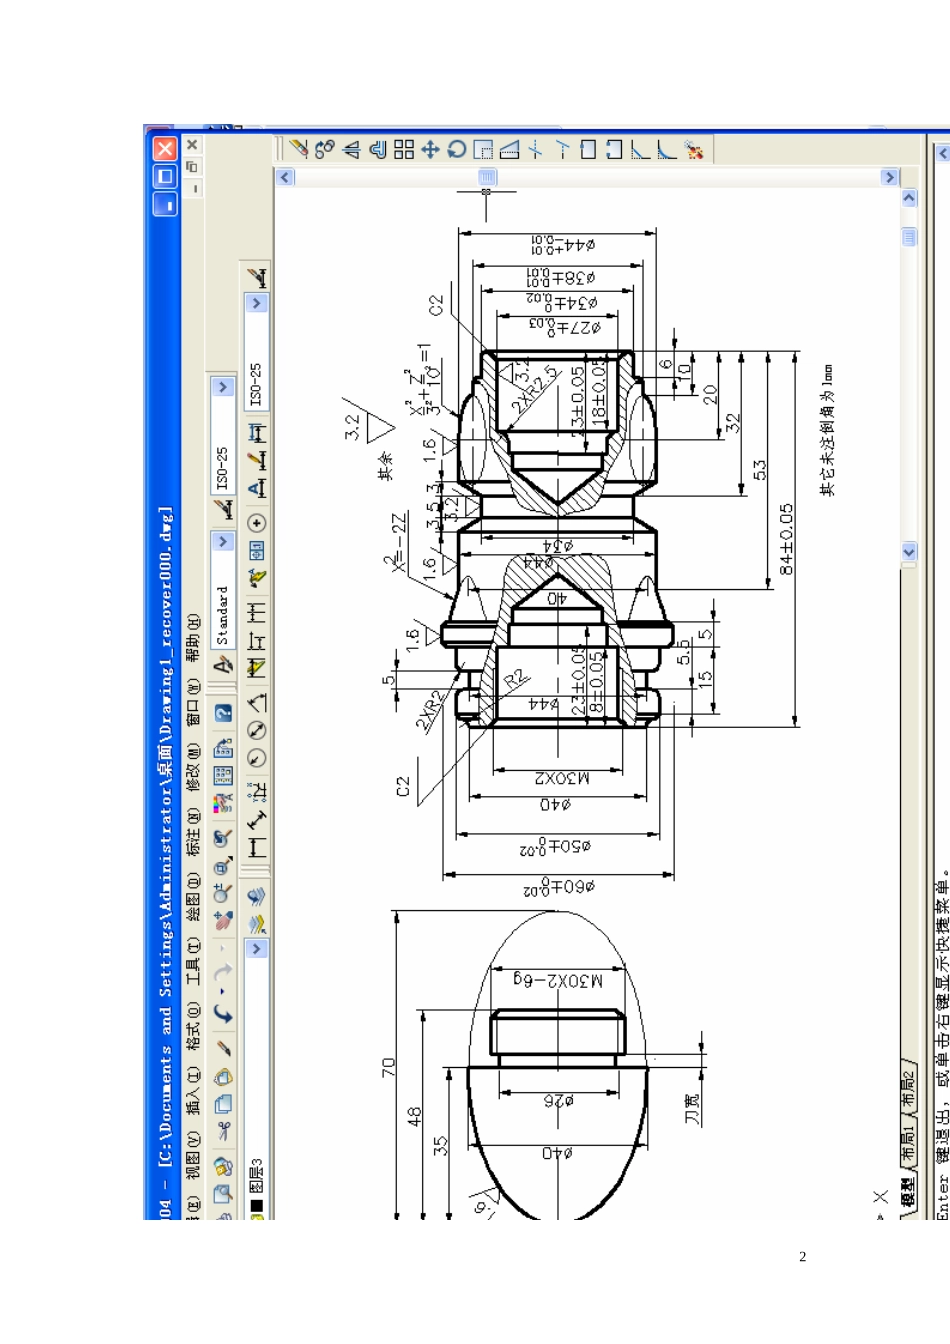
Task: Select the Diameter Dimension tool
Action: (x=257, y=730)
